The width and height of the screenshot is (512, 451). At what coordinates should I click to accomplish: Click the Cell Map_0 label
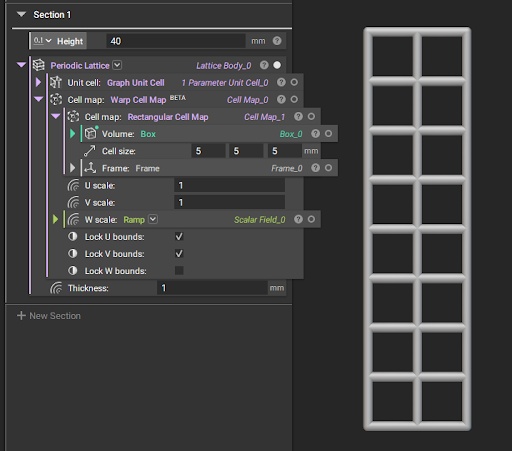coord(247,100)
